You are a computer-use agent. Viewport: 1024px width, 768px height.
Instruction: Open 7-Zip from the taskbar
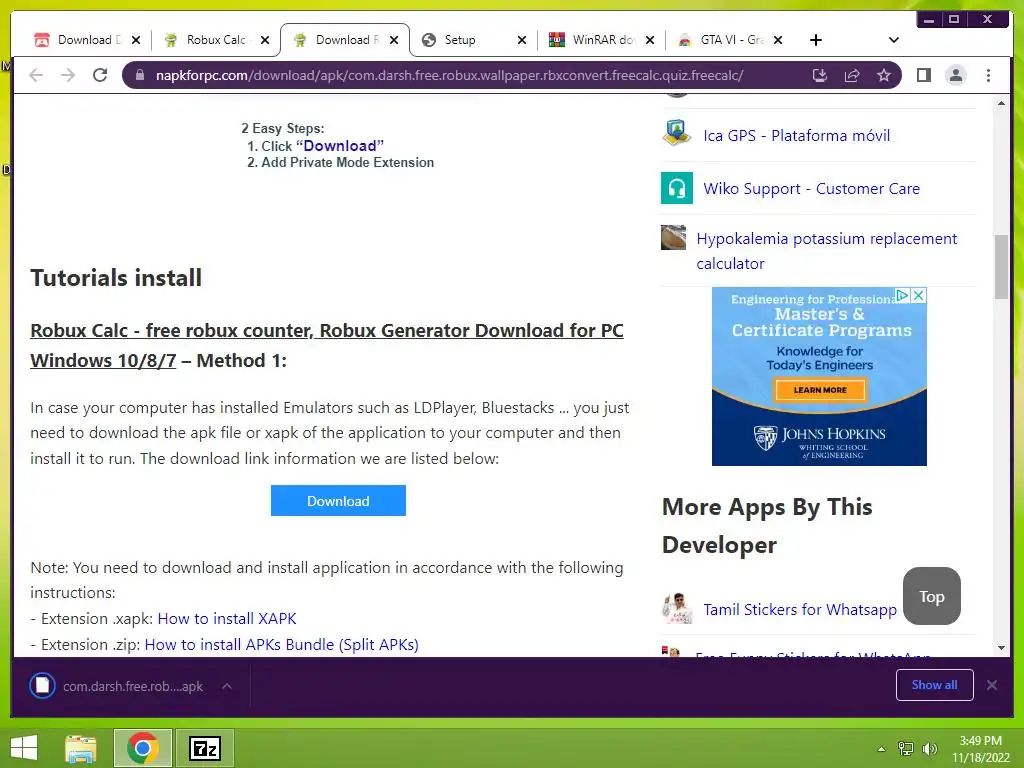(x=205, y=748)
